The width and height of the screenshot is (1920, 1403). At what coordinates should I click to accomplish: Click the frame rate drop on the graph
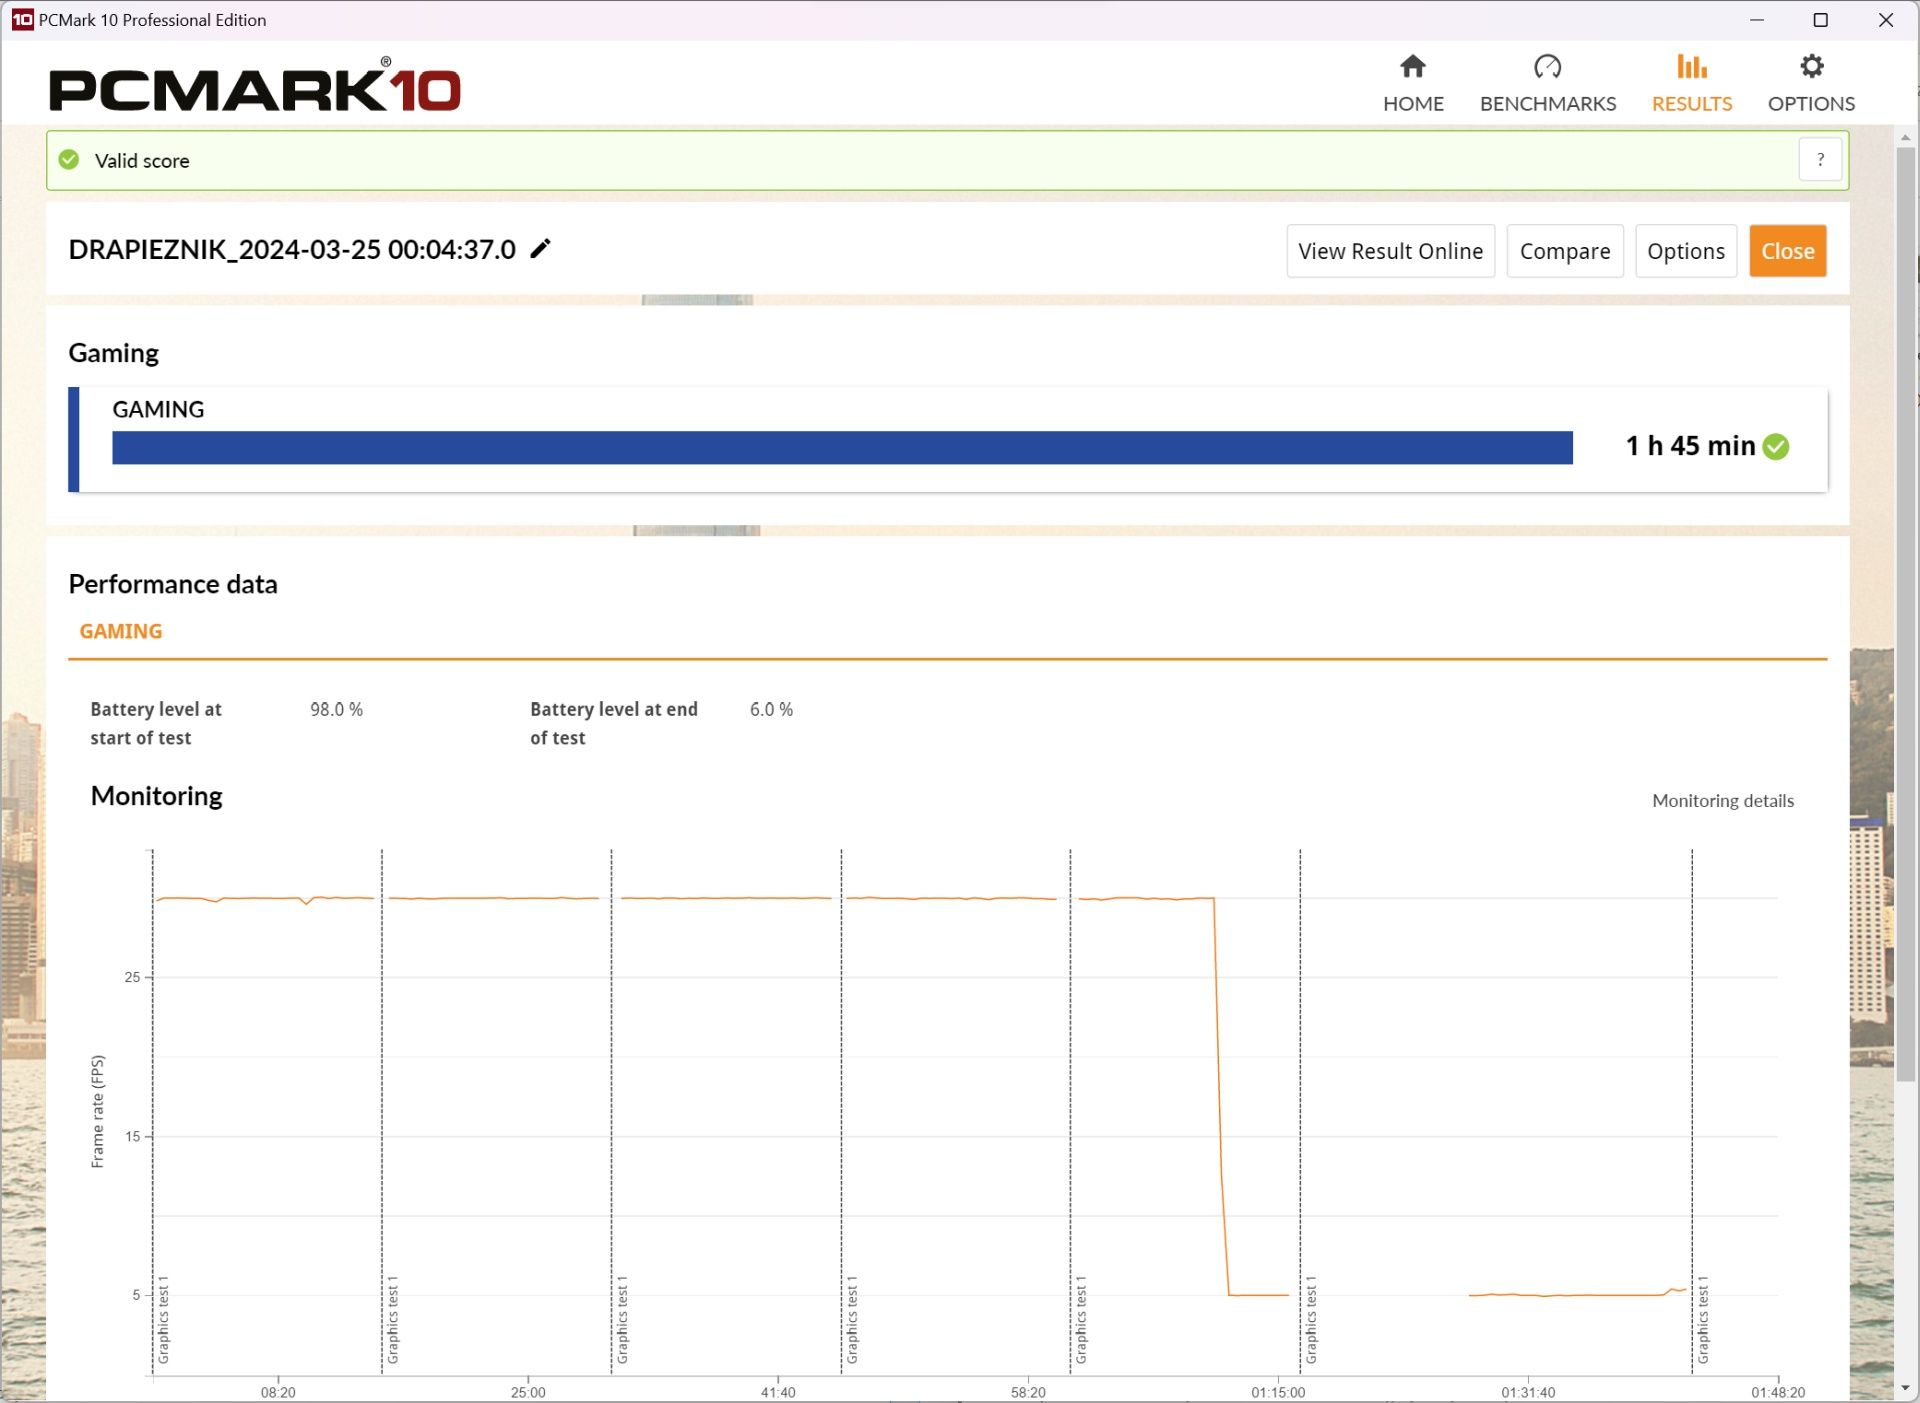(1221, 1097)
